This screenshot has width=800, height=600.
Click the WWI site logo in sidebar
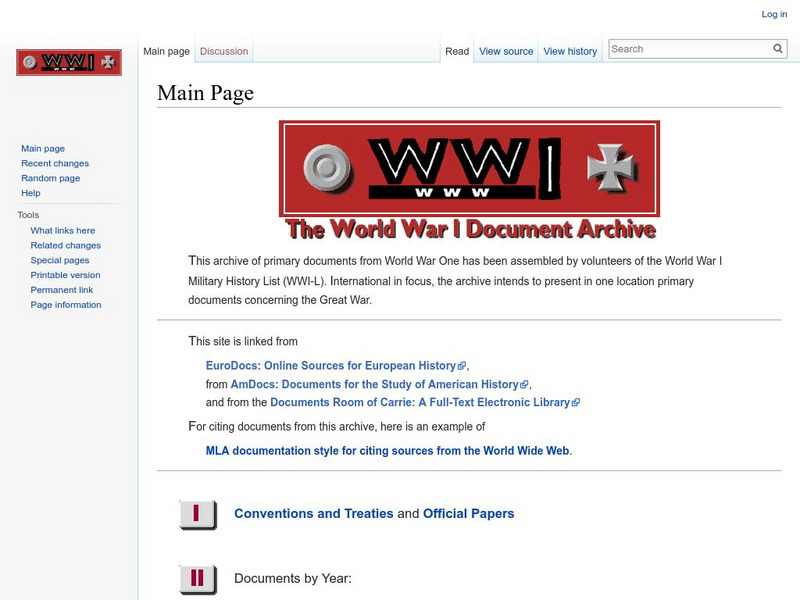click(x=69, y=62)
